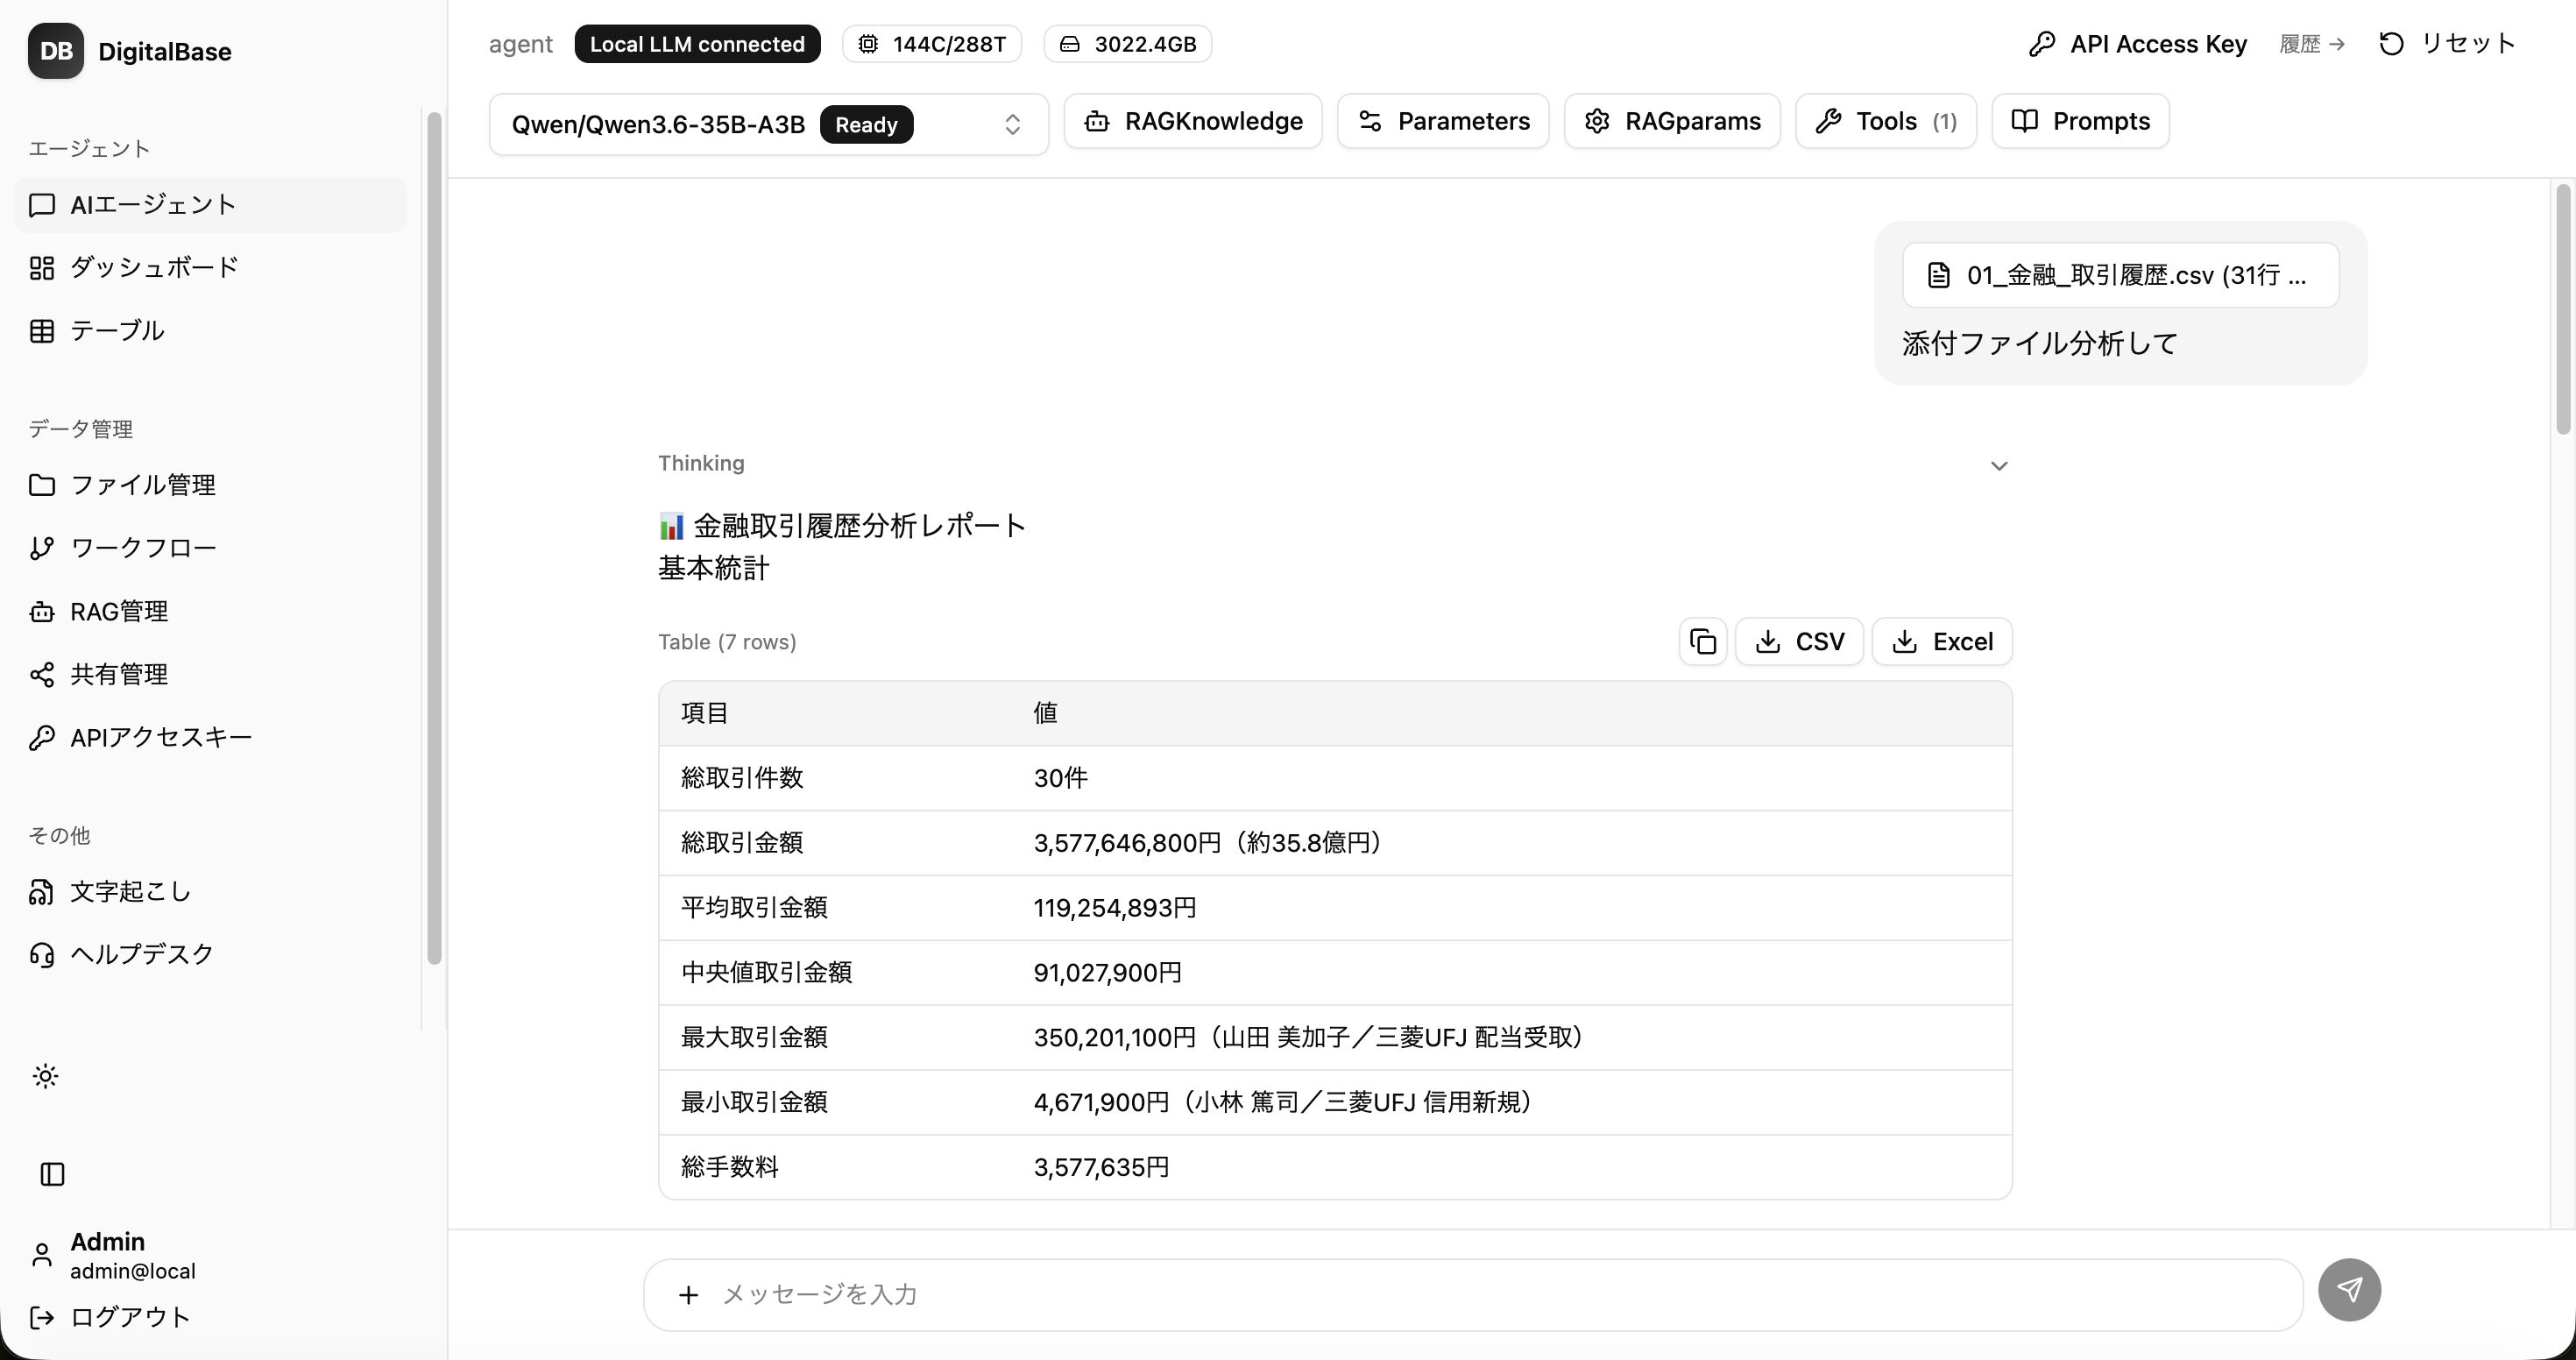Click the chat area vertical scrollbar
This screenshot has width=2576, height=1360.
2563,310
